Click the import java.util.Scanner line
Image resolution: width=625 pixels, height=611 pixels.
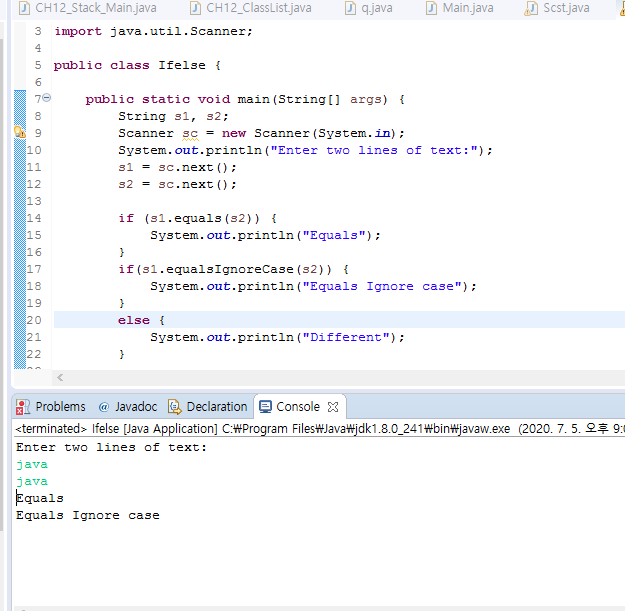(x=153, y=31)
